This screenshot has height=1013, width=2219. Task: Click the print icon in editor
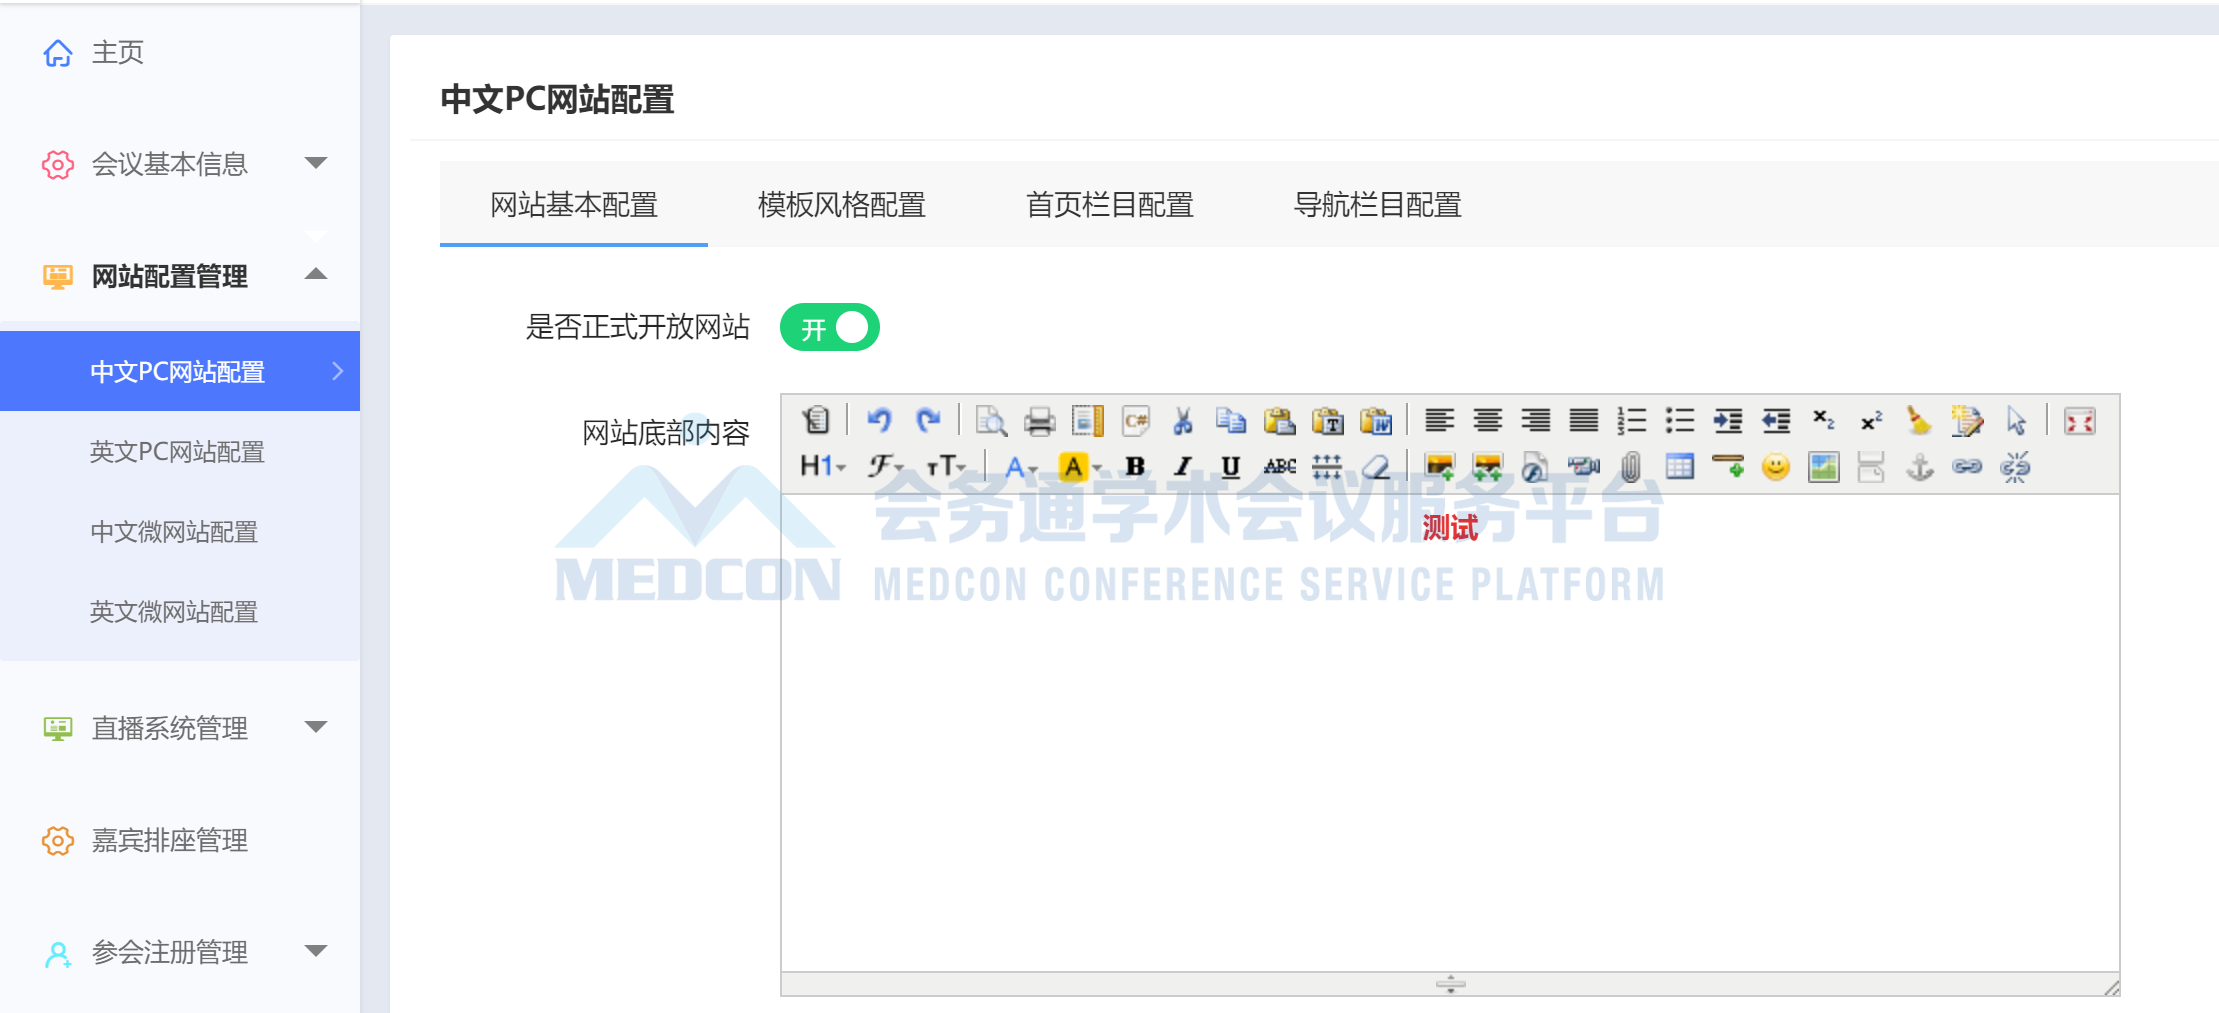click(x=1039, y=421)
